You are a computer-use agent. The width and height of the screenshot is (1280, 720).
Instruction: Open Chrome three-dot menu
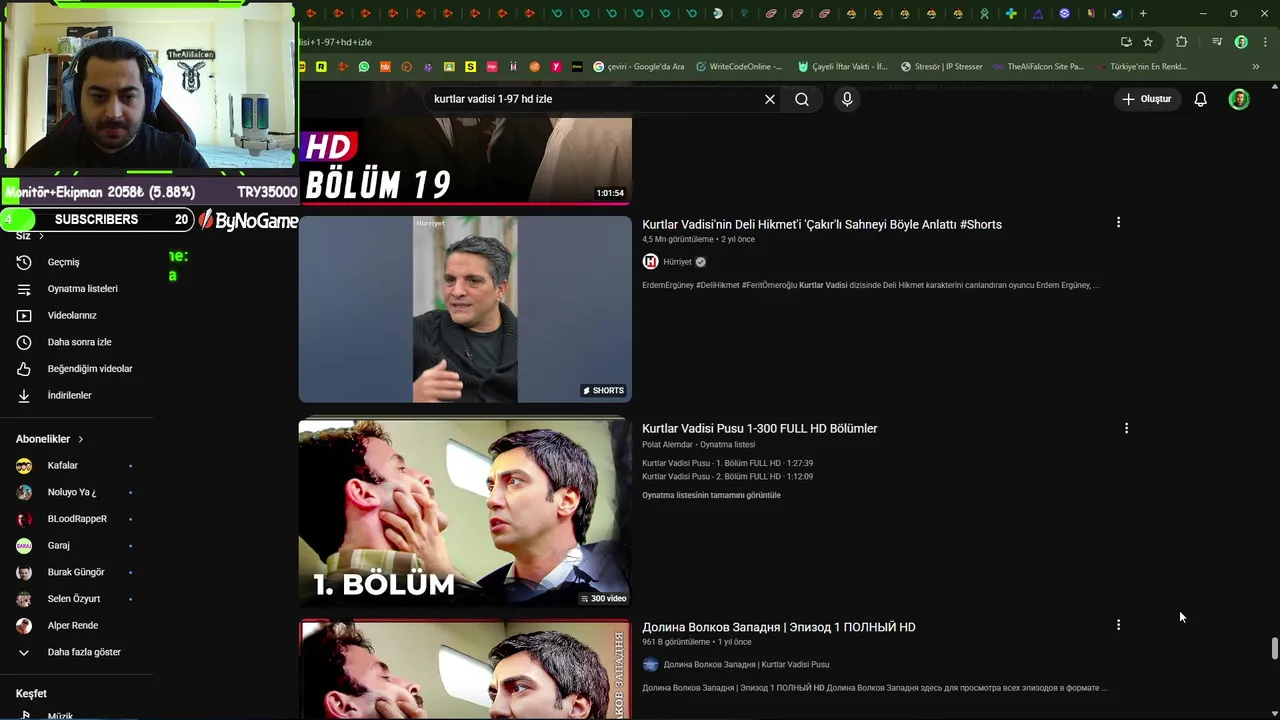[x=1264, y=42]
